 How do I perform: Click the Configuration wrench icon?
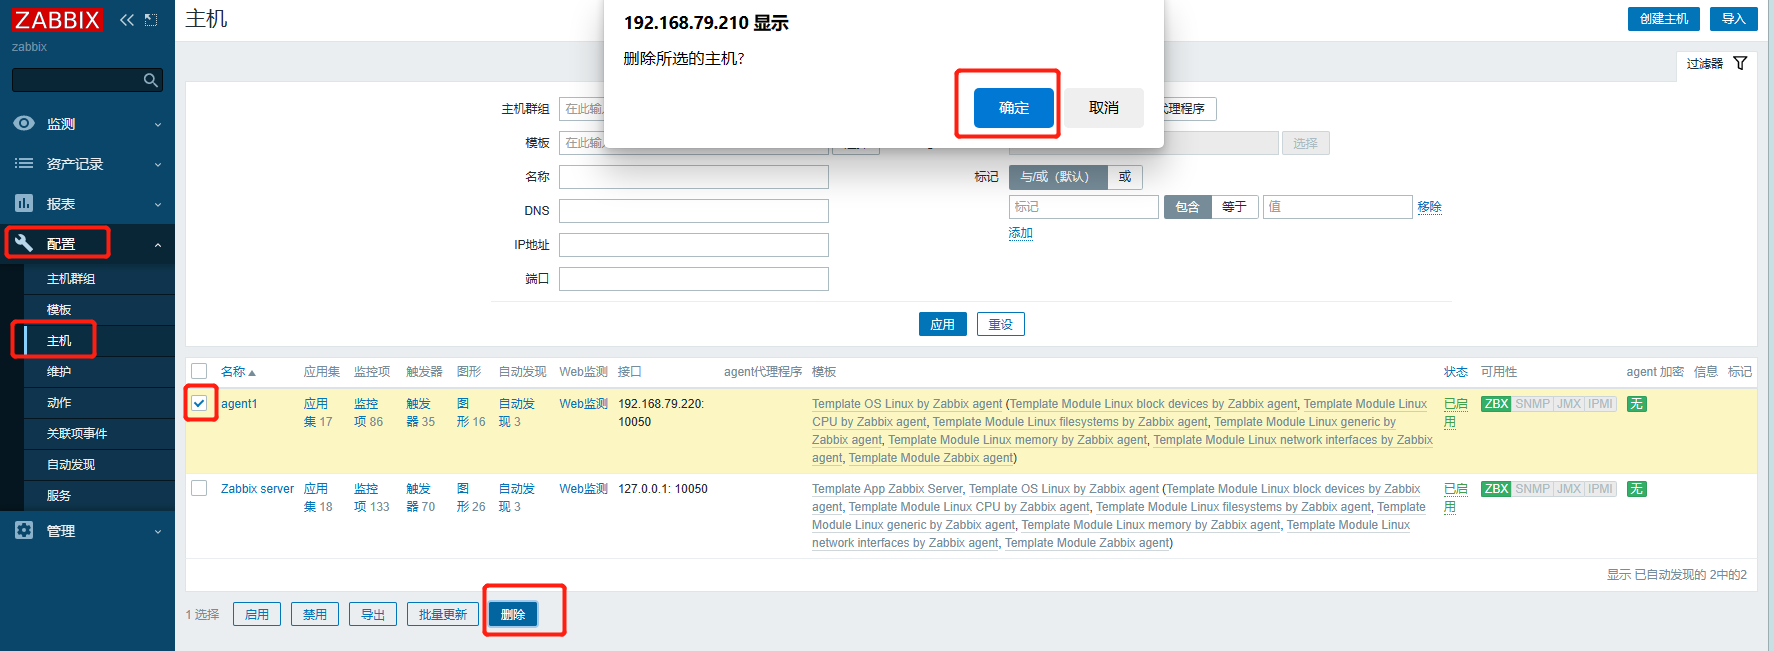pyautogui.click(x=24, y=243)
